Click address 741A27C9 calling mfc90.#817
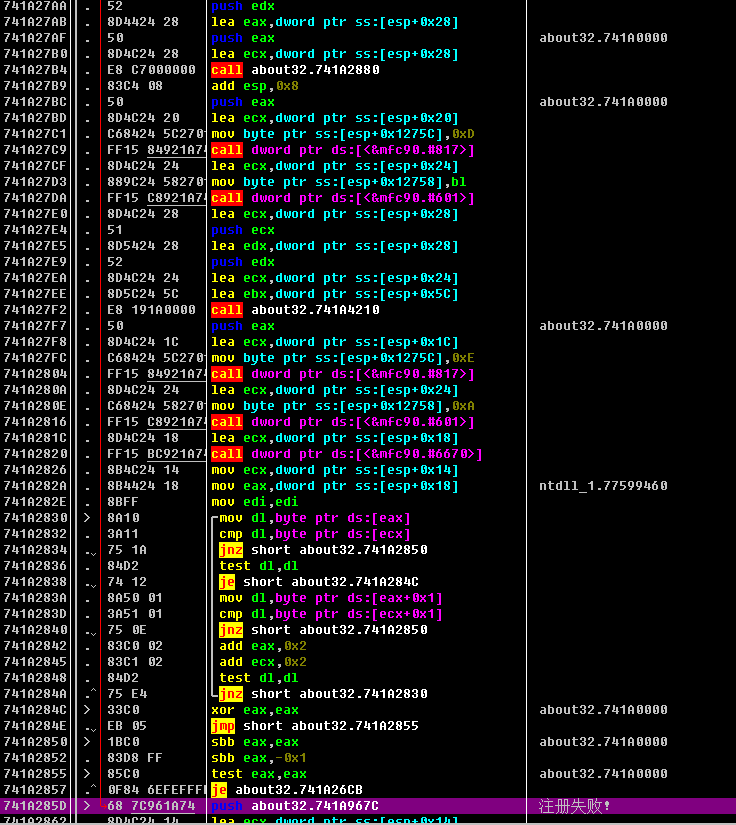This screenshot has width=736, height=825. (x=35, y=150)
